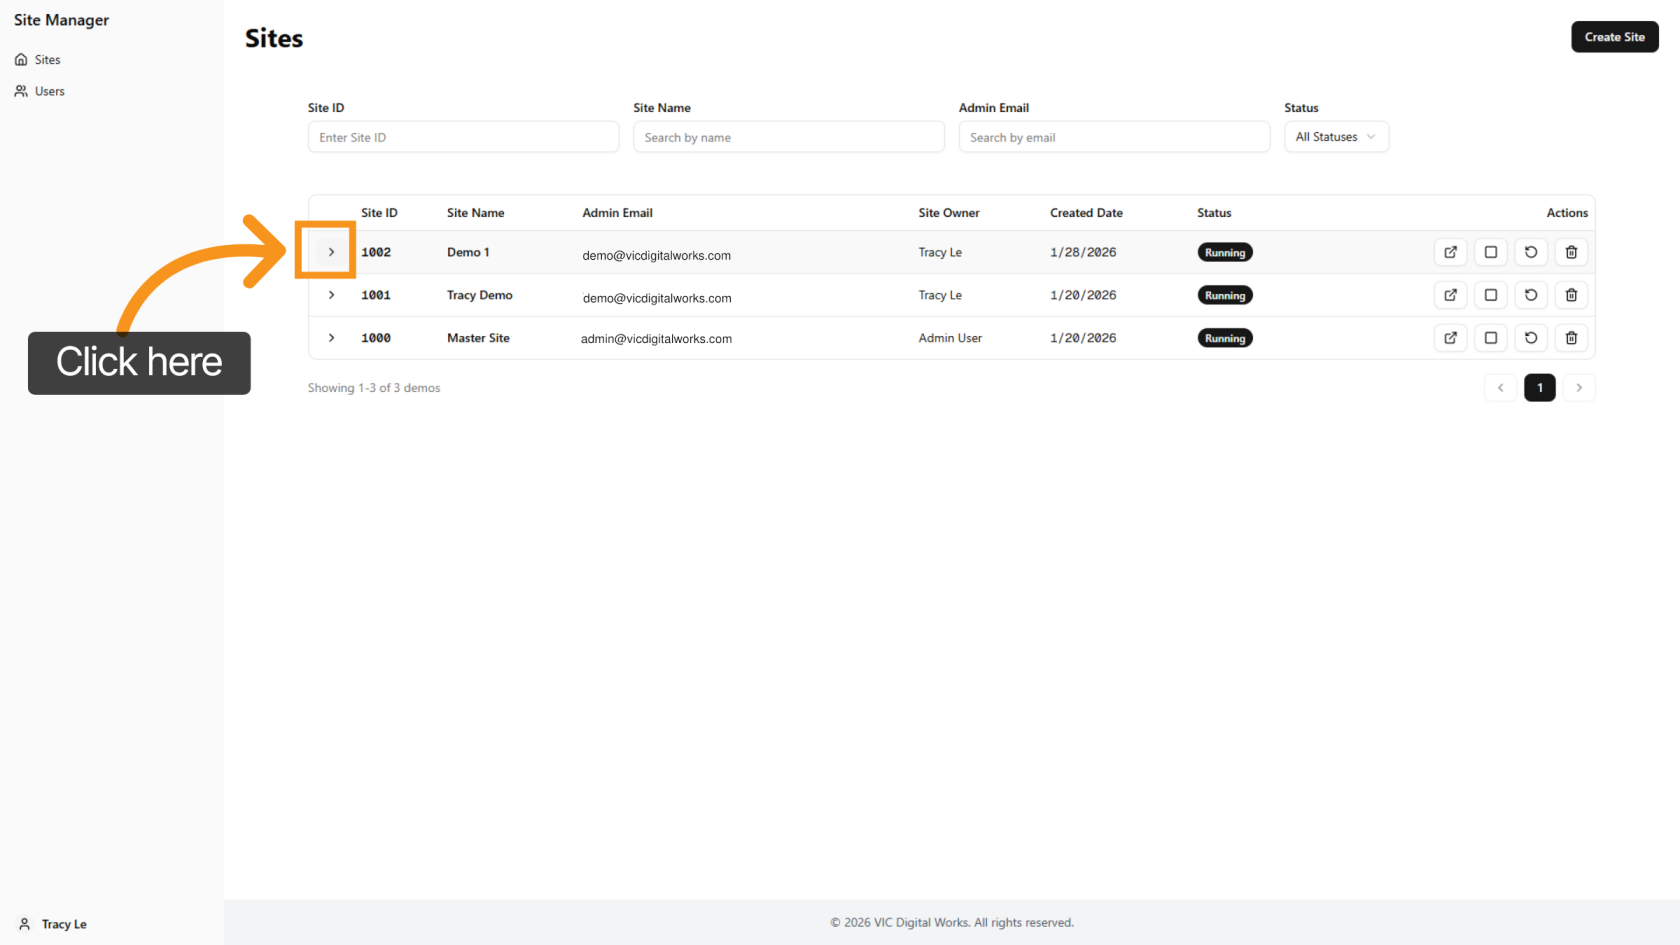
Task: Open the All Statuses filter dropdown
Action: pos(1335,137)
